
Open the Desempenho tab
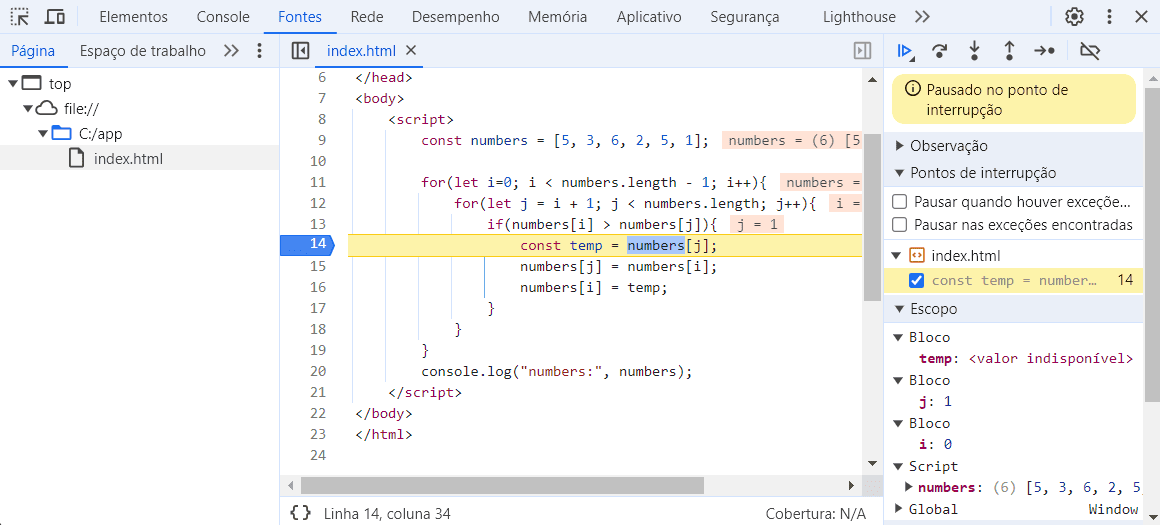[x=456, y=17]
